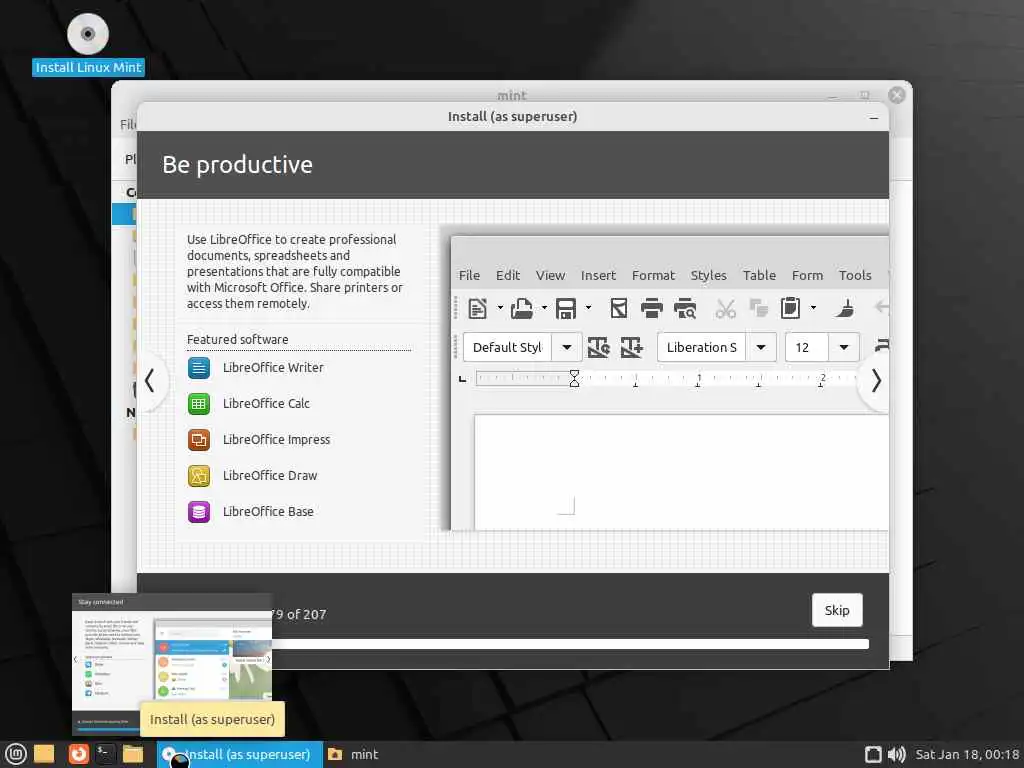The width and height of the screenshot is (1024, 768).
Task: Click the "Be productive" slide title
Action: point(237,165)
